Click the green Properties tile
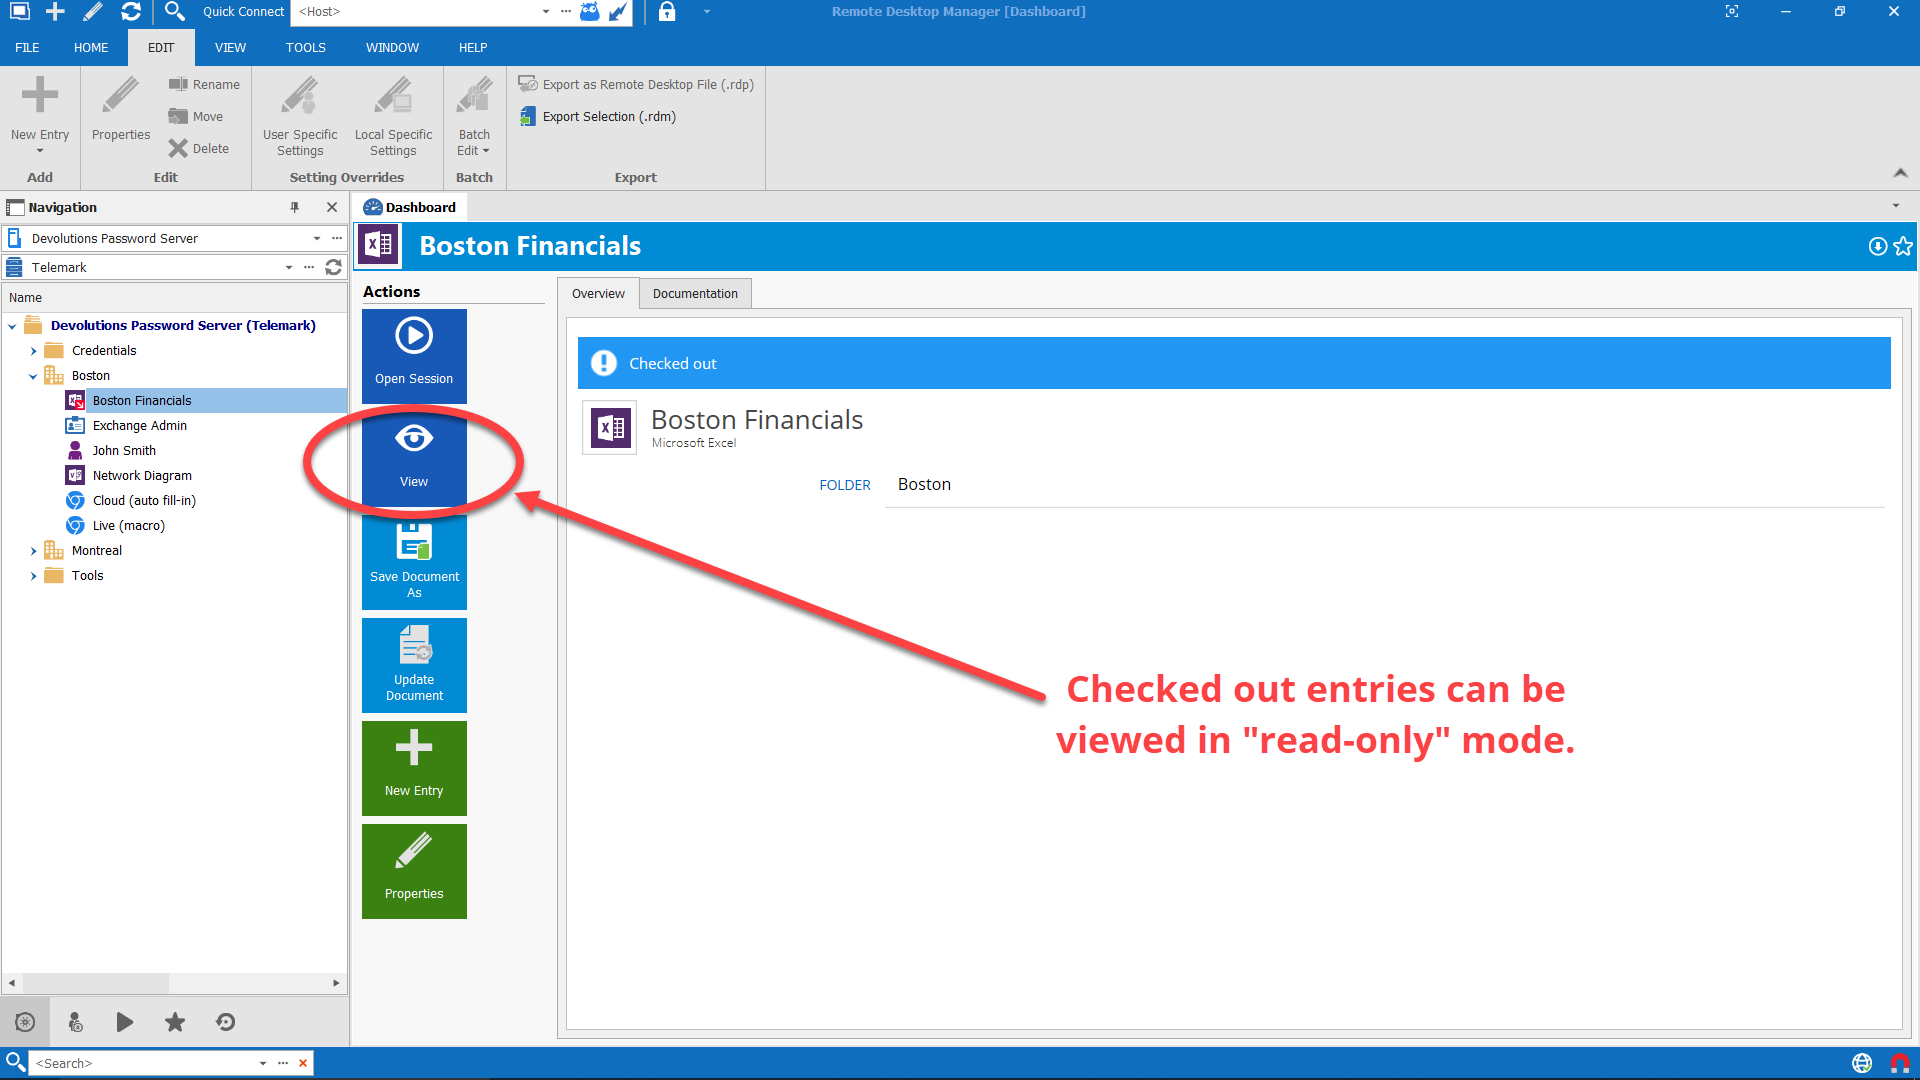The height and width of the screenshot is (1080, 1920). [414, 871]
